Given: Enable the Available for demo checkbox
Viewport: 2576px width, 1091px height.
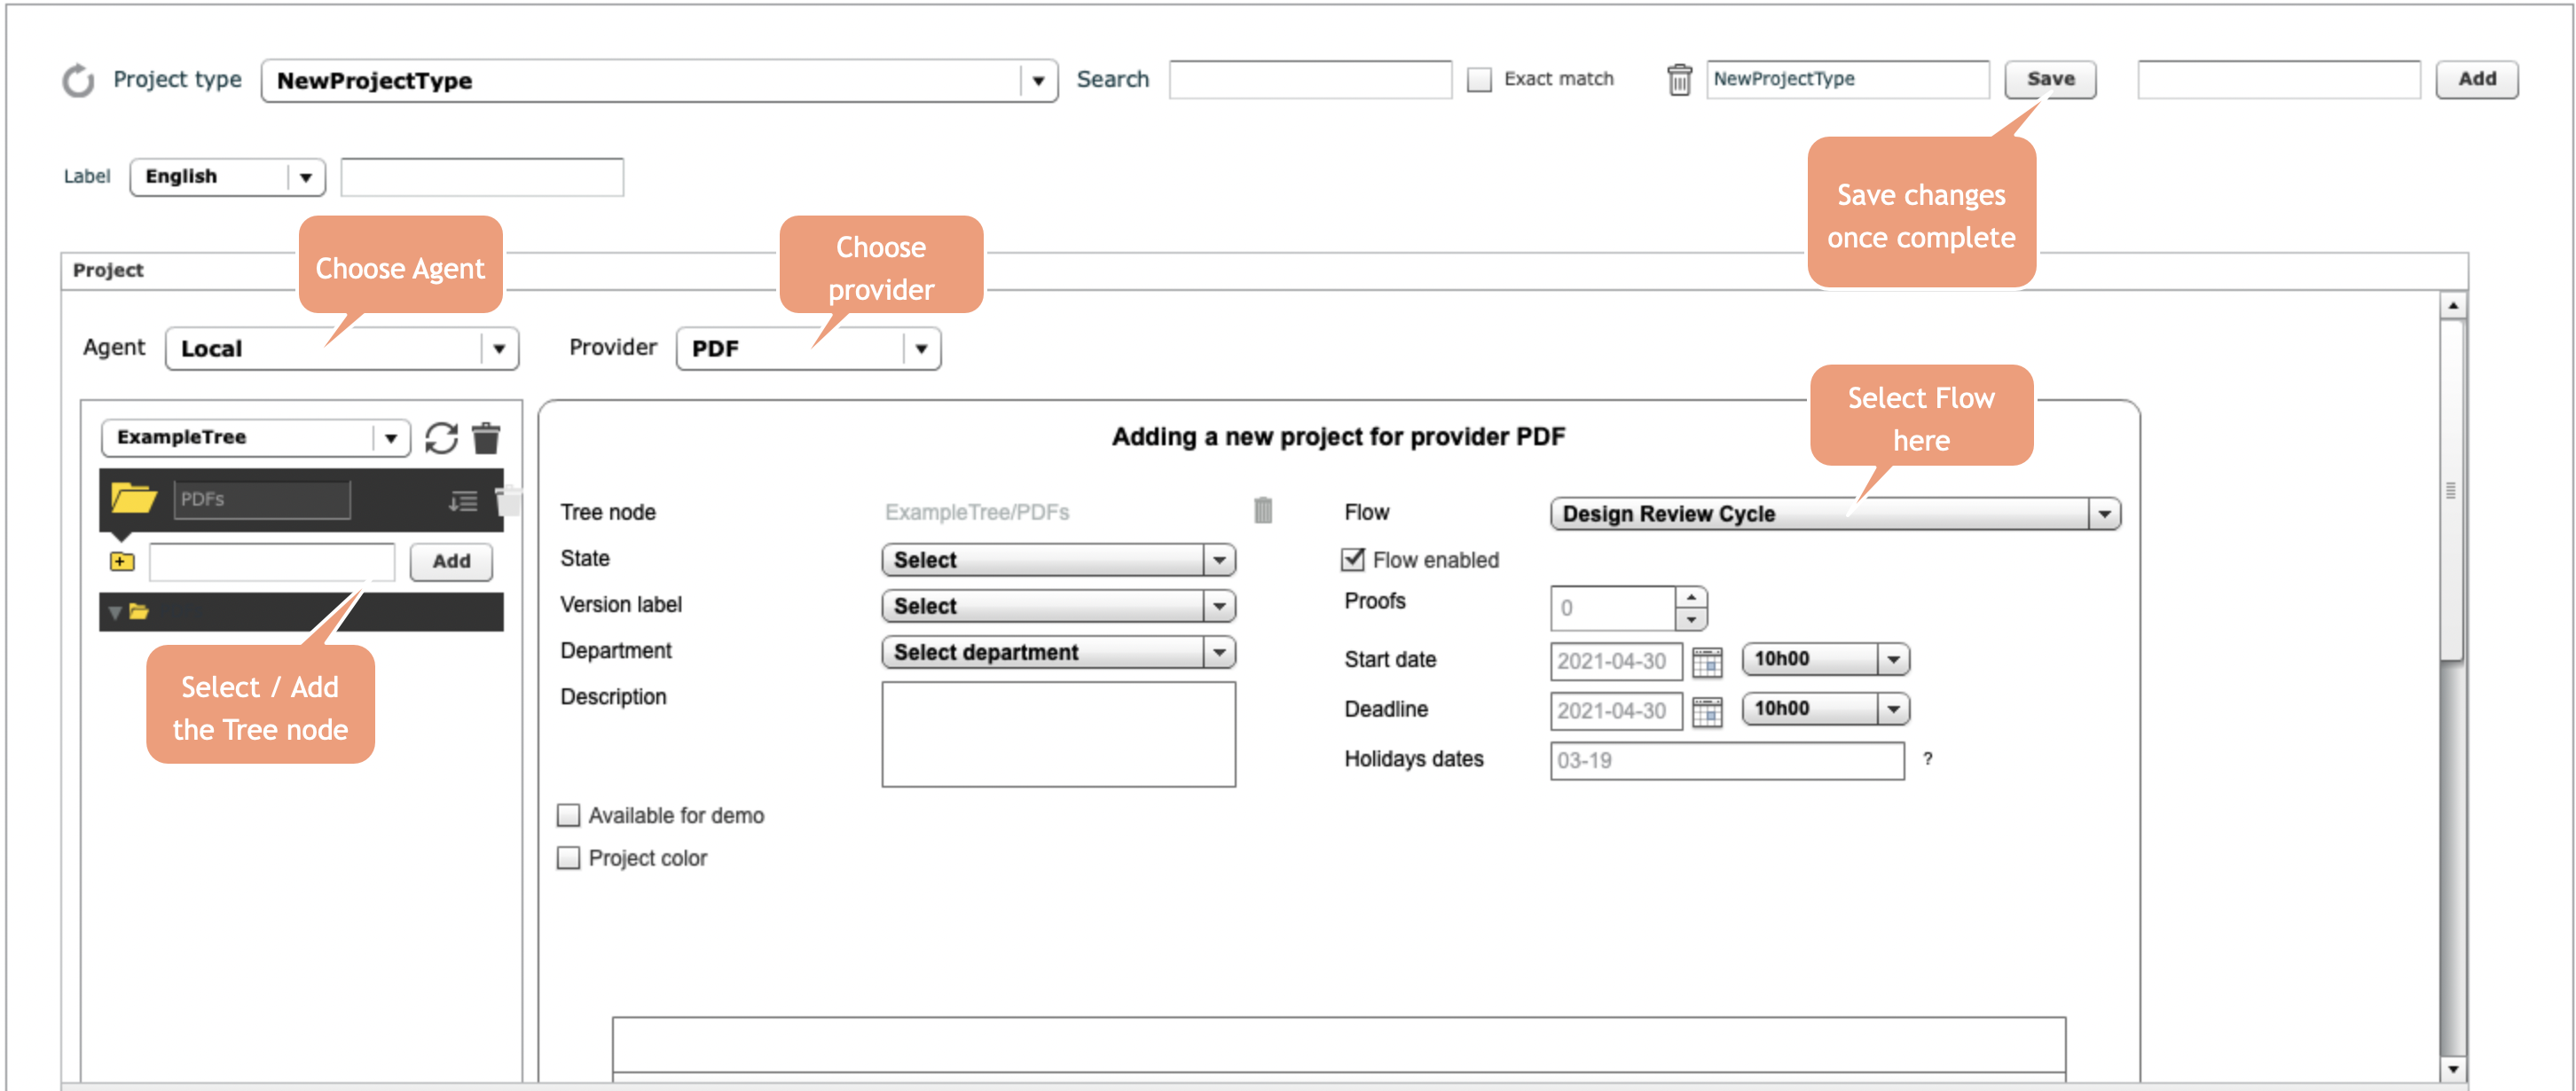Looking at the screenshot, I should tap(568, 816).
